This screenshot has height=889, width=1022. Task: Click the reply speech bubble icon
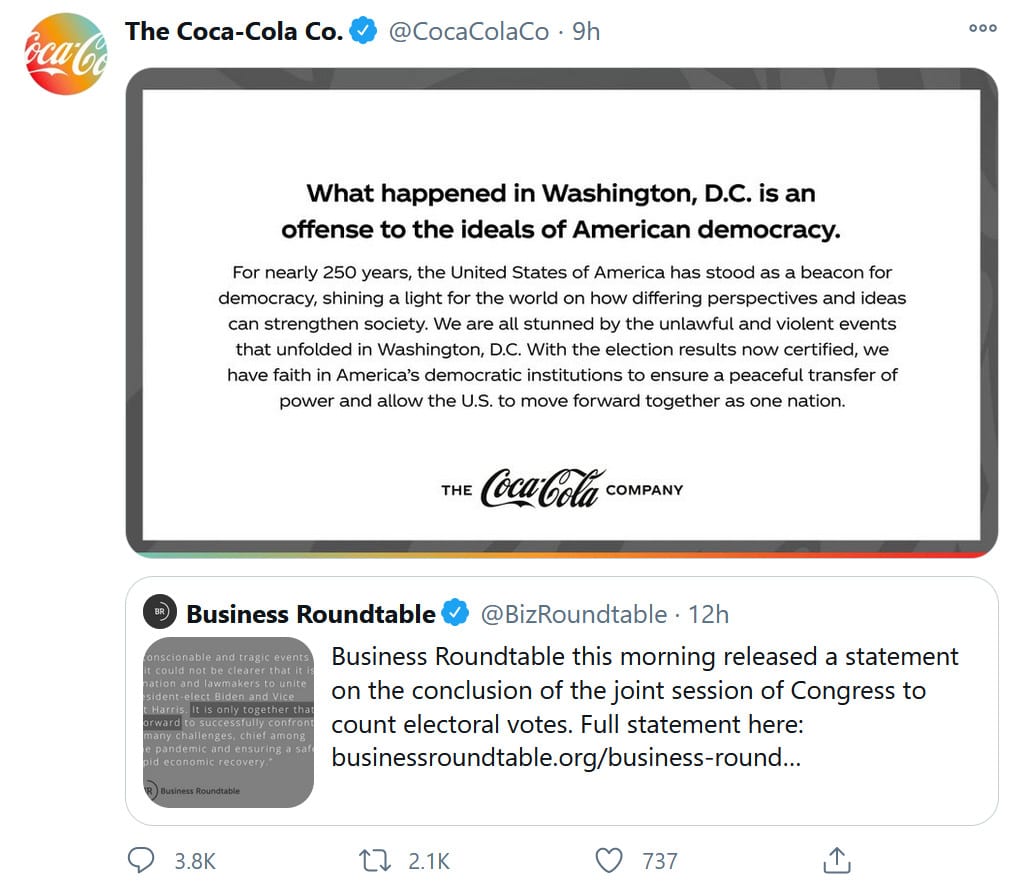click(142, 859)
